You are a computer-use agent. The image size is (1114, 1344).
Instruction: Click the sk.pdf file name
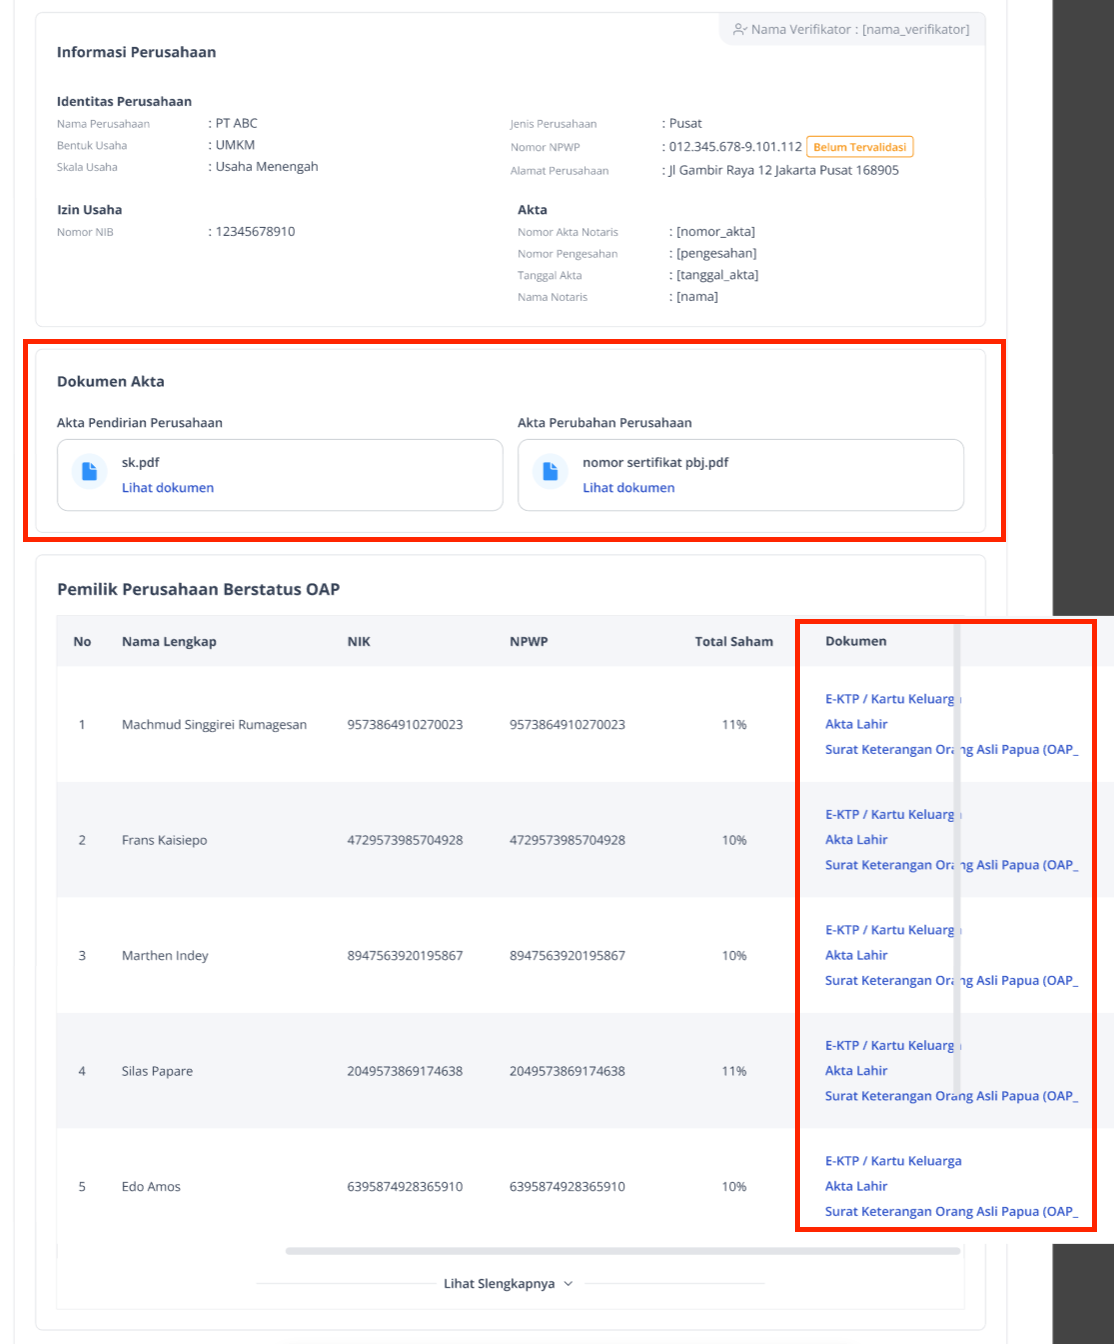pyautogui.click(x=140, y=463)
